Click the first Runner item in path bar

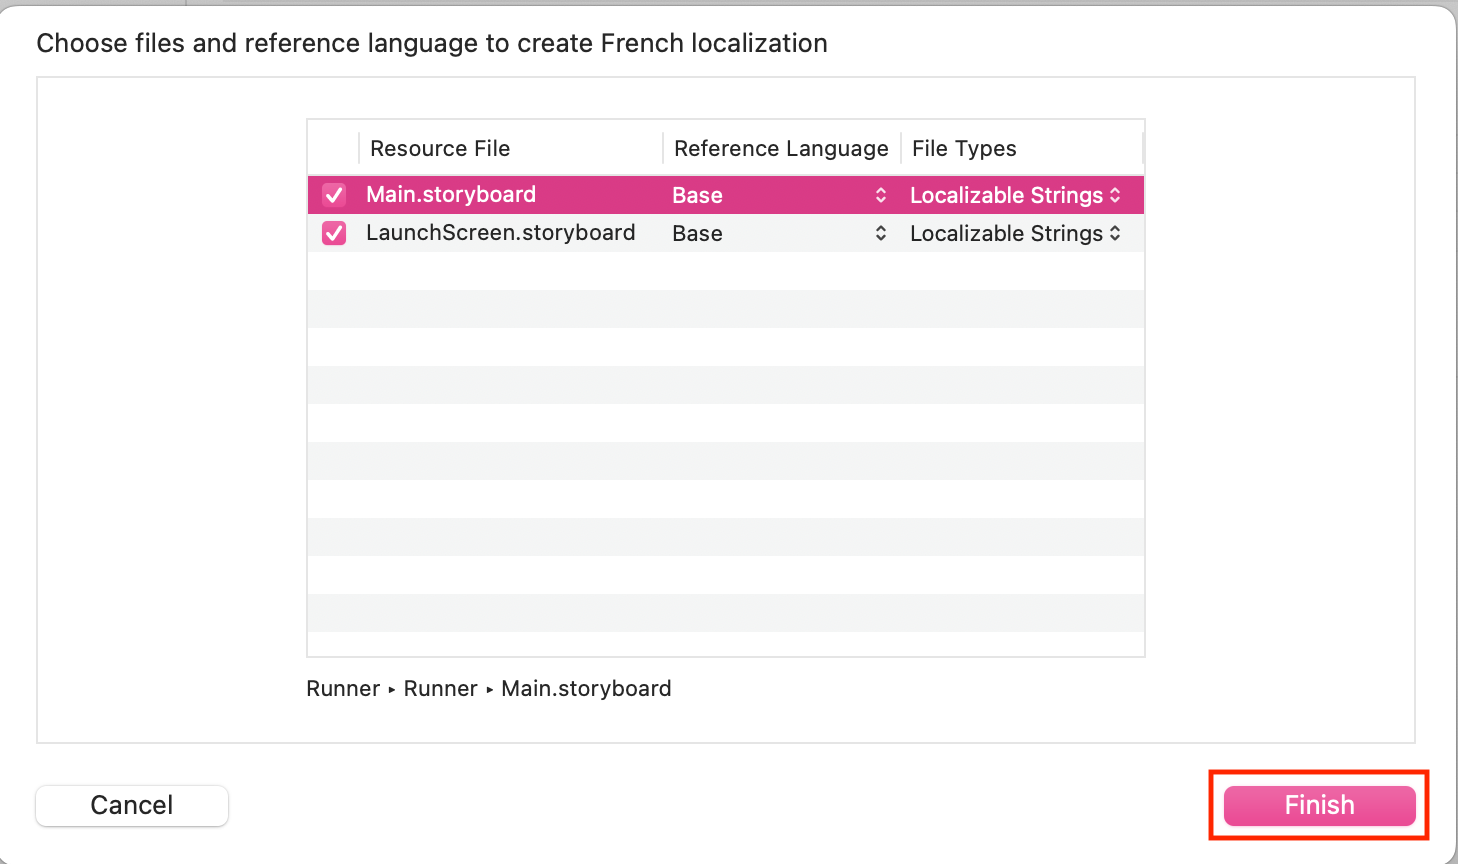coord(343,689)
